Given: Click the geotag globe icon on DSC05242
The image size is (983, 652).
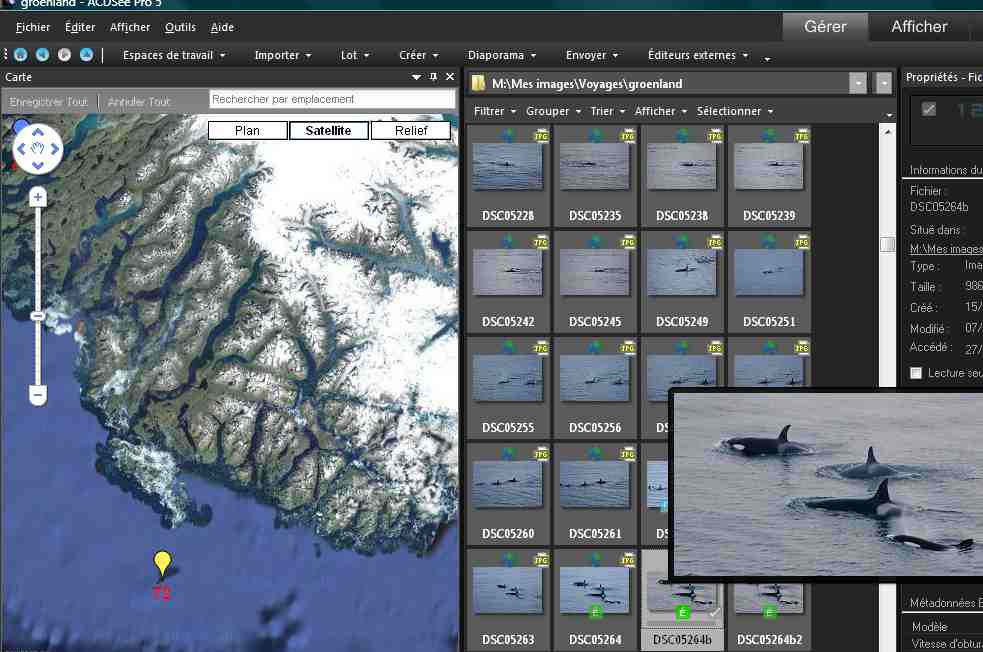Looking at the screenshot, I should [x=508, y=241].
